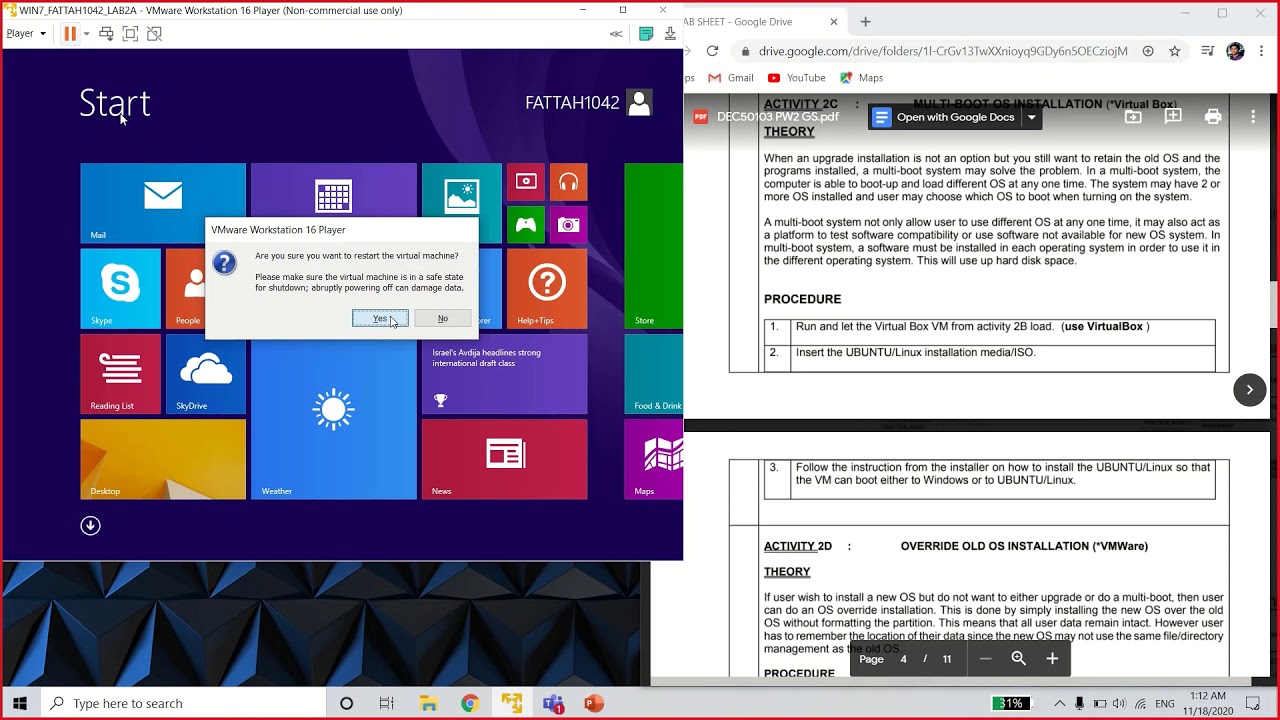Open the Gmail bookmark
The image size is (1280, 720).
click(731, 78)
